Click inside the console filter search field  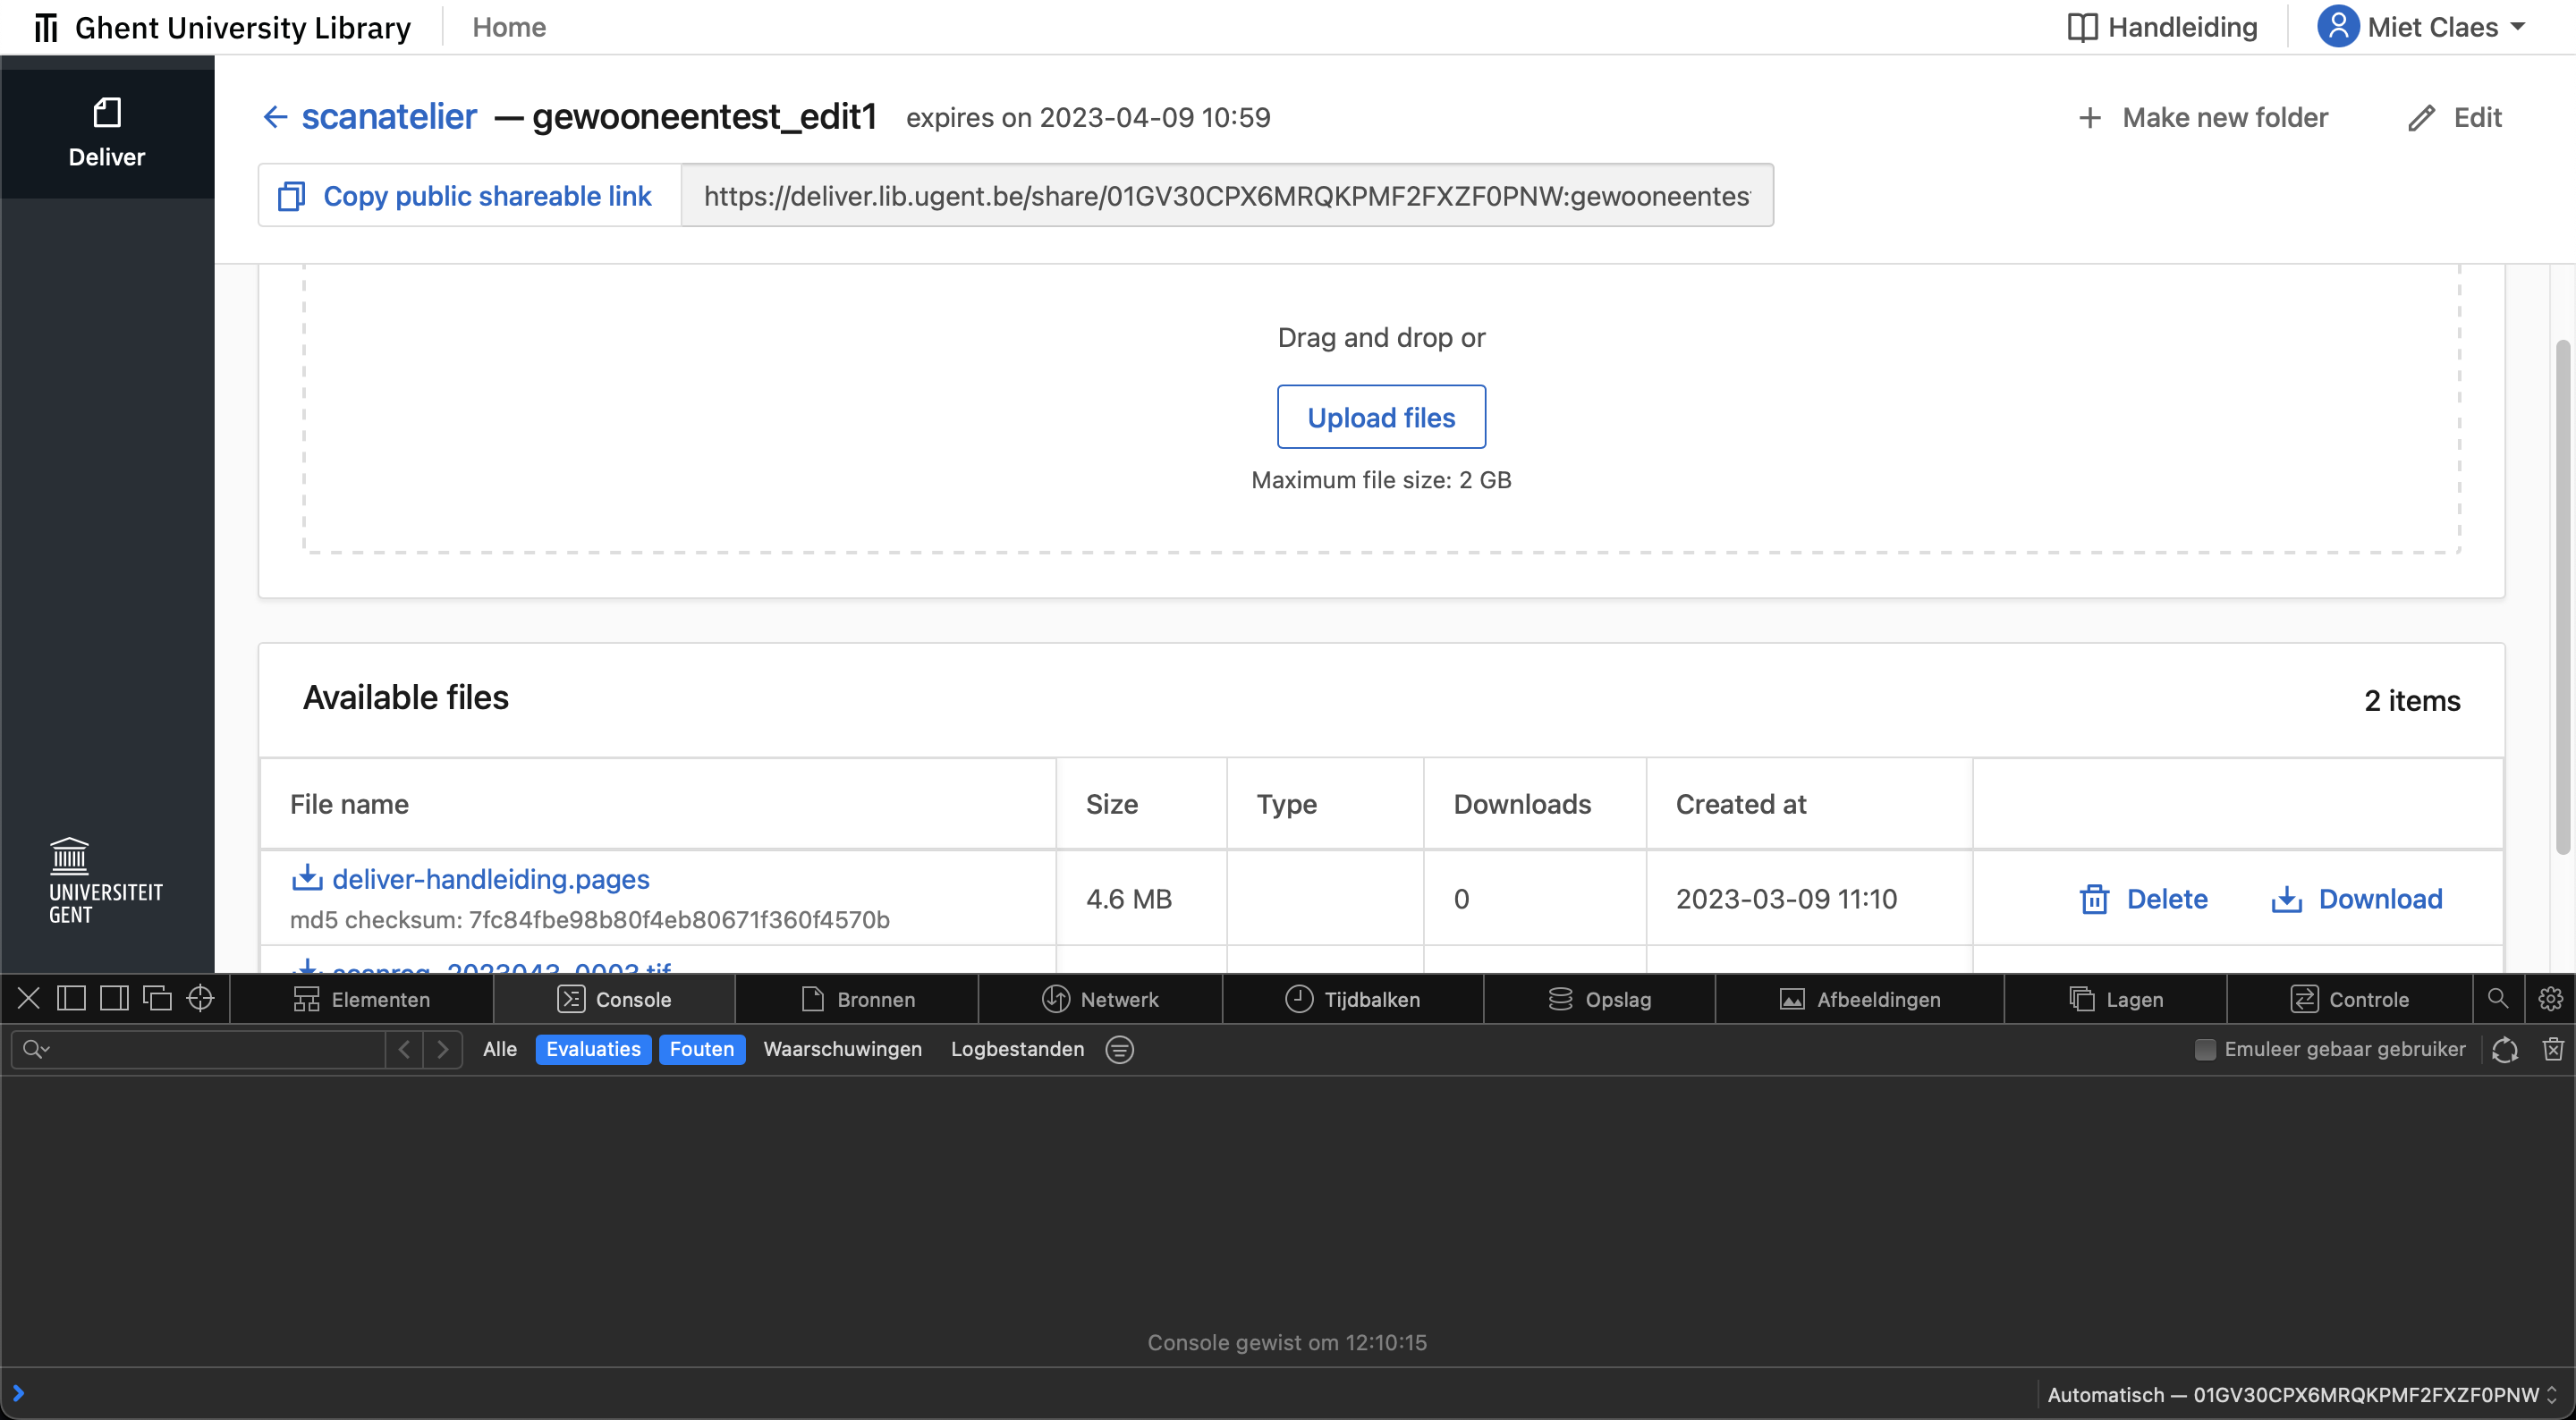(x=195, y=1049)
